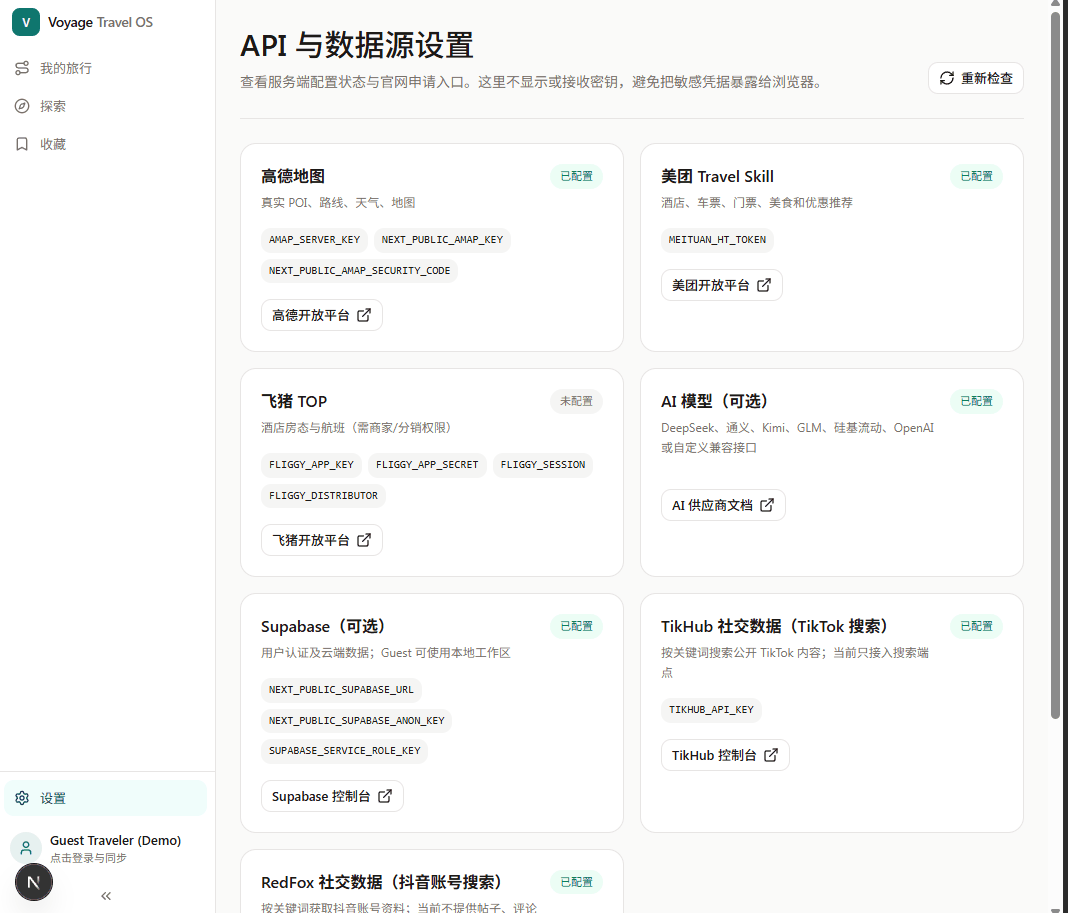Viewport: 1068px width, 913px height.
Task: Click the round N badge icon
Action: coord(34,882)
